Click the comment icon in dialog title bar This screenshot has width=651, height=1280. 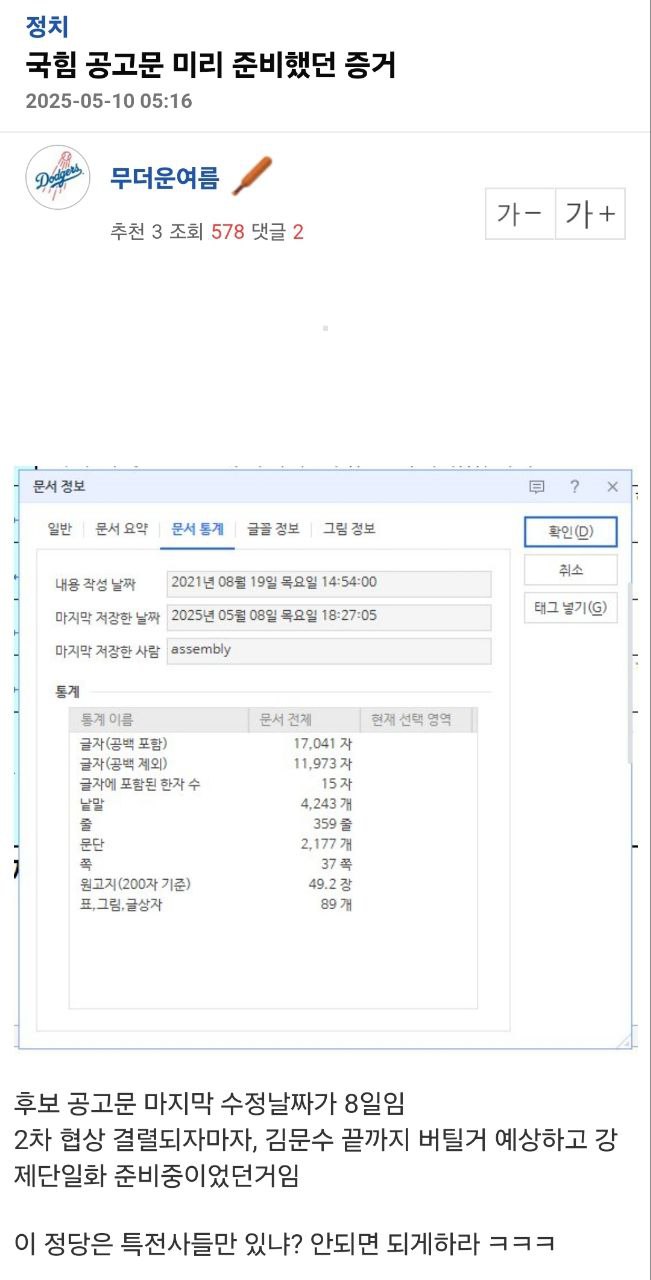coord(537,487)
